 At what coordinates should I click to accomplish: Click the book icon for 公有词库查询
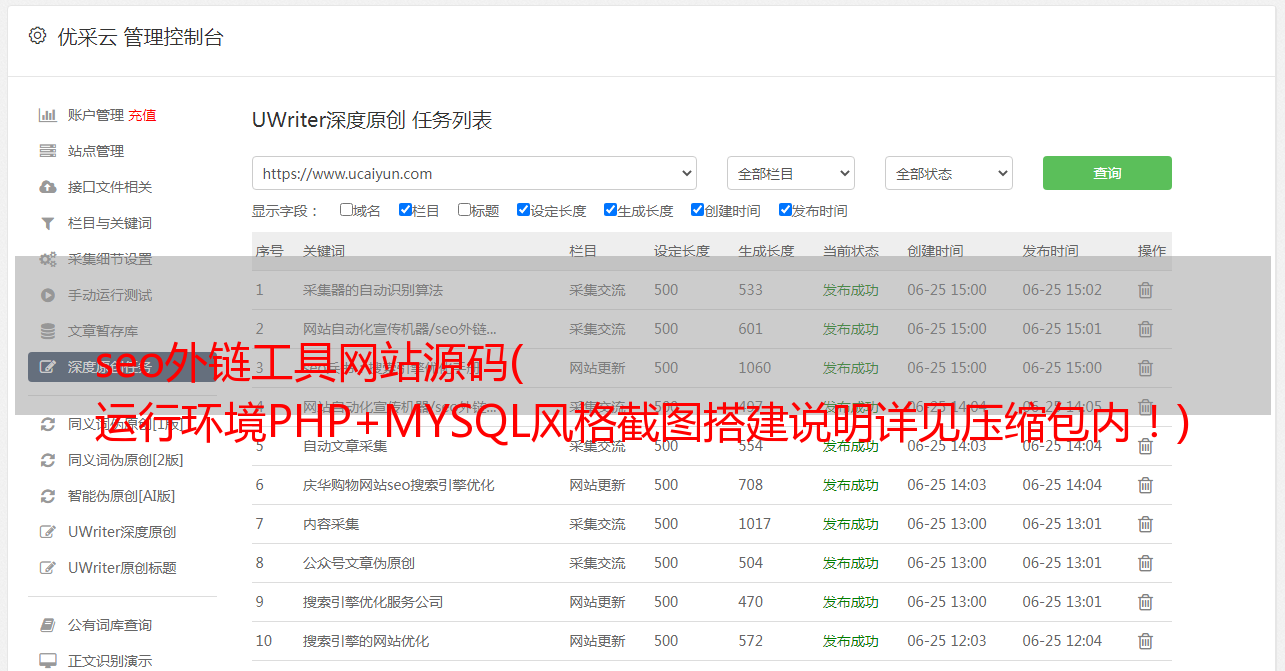[47, 625]
